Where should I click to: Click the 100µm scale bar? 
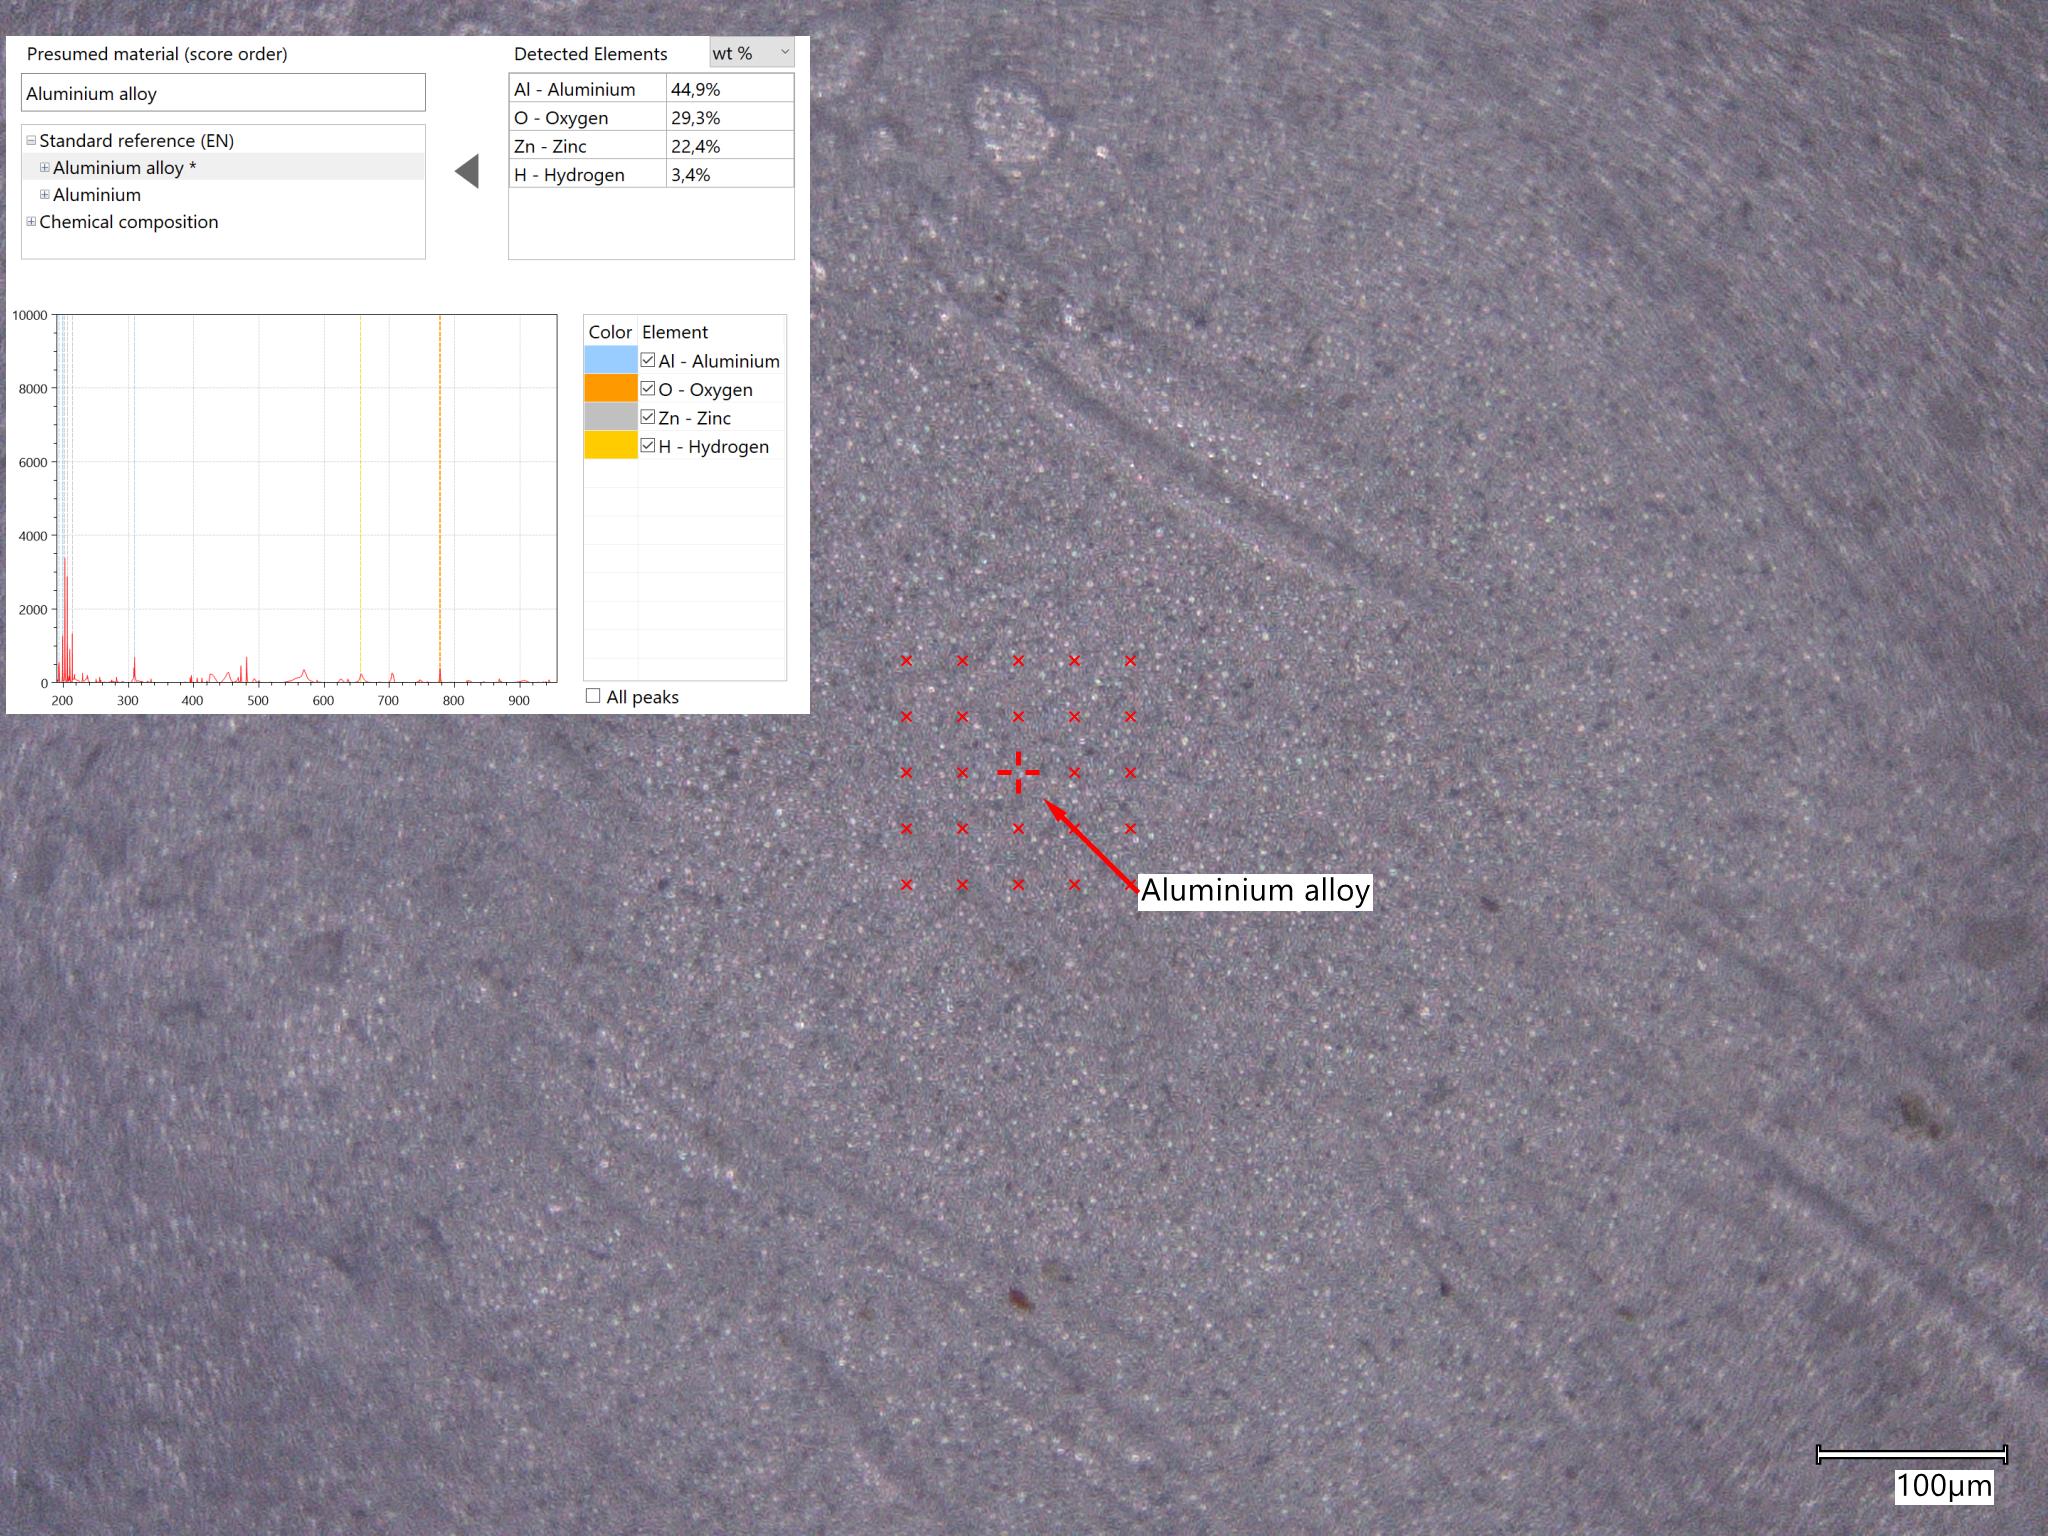point(1911,1454)
